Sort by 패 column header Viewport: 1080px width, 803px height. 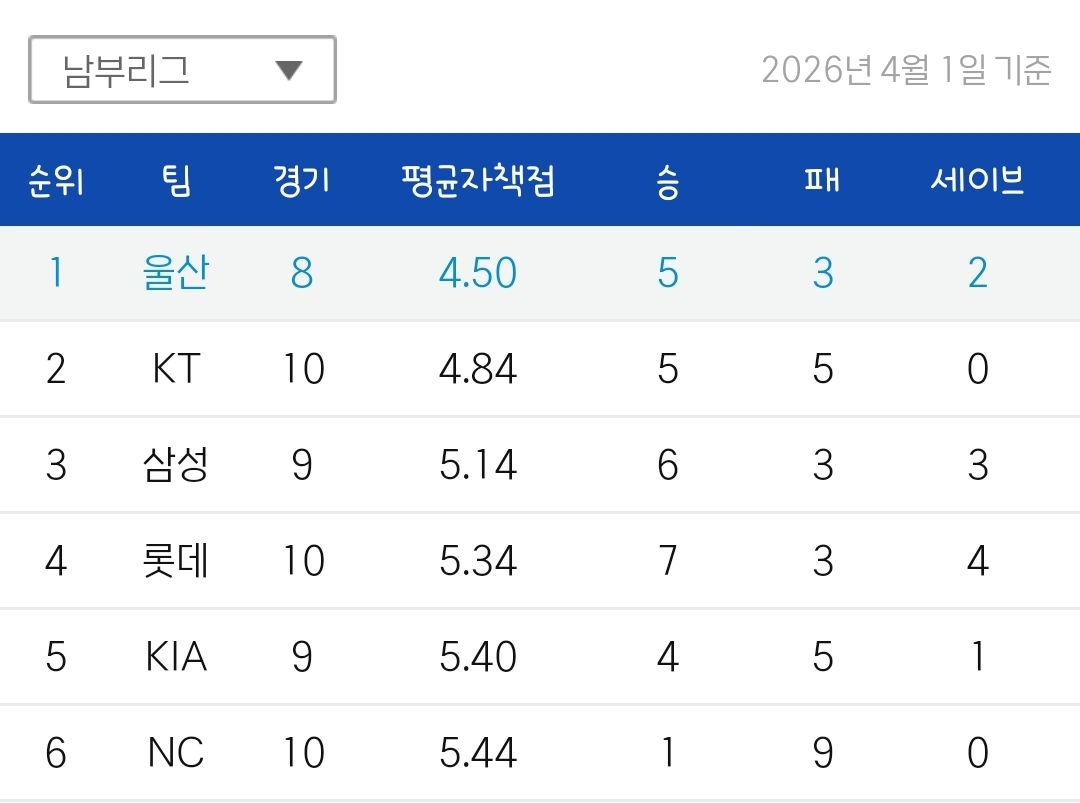[x=822, y=180]
